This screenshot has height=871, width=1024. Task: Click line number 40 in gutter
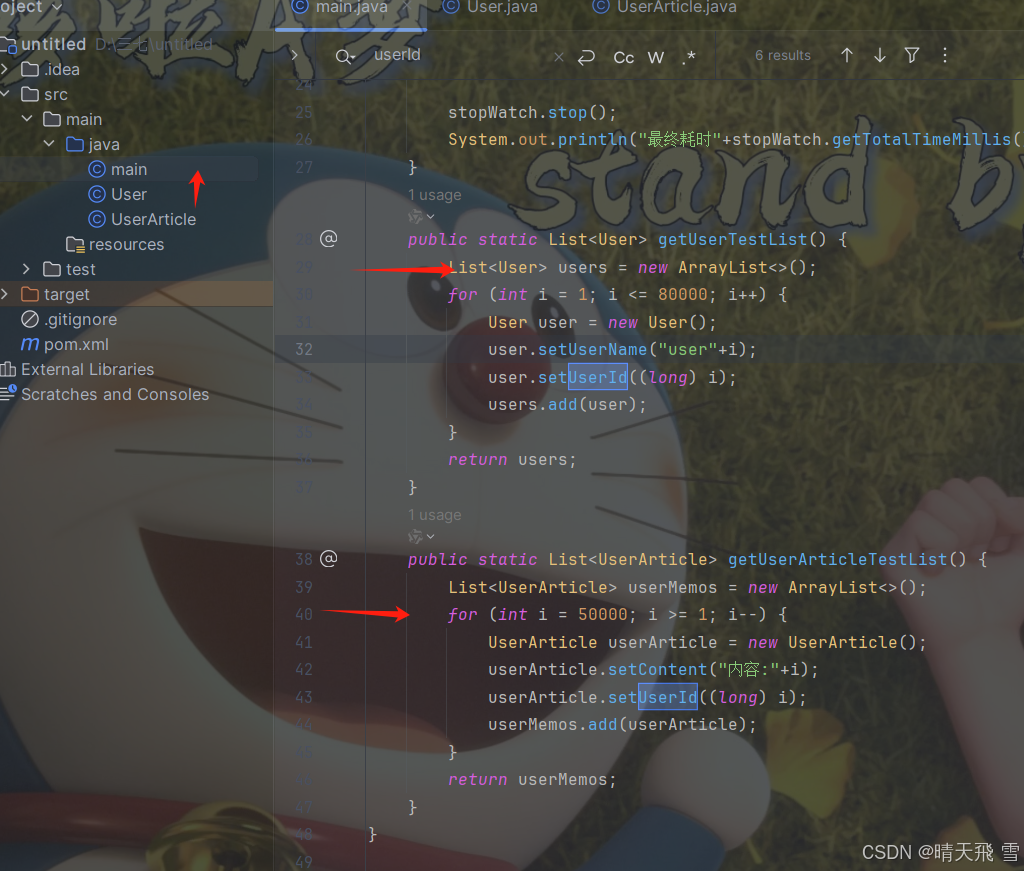pyautogui.click(x=304, y=614)
